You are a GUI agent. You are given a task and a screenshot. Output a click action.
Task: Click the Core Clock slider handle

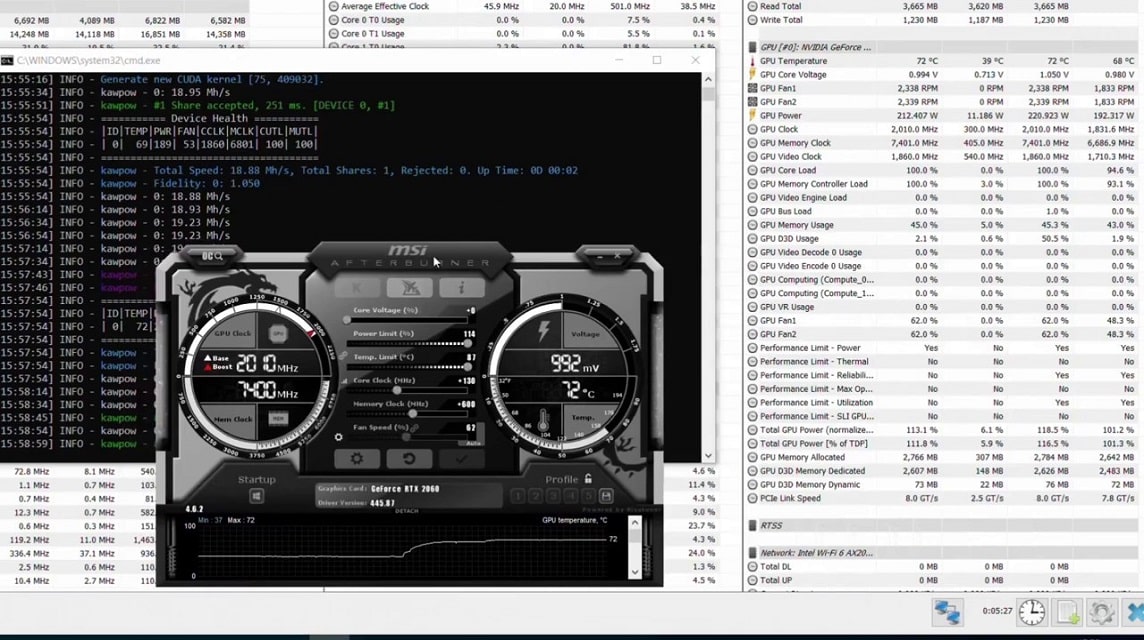point(397,390)
